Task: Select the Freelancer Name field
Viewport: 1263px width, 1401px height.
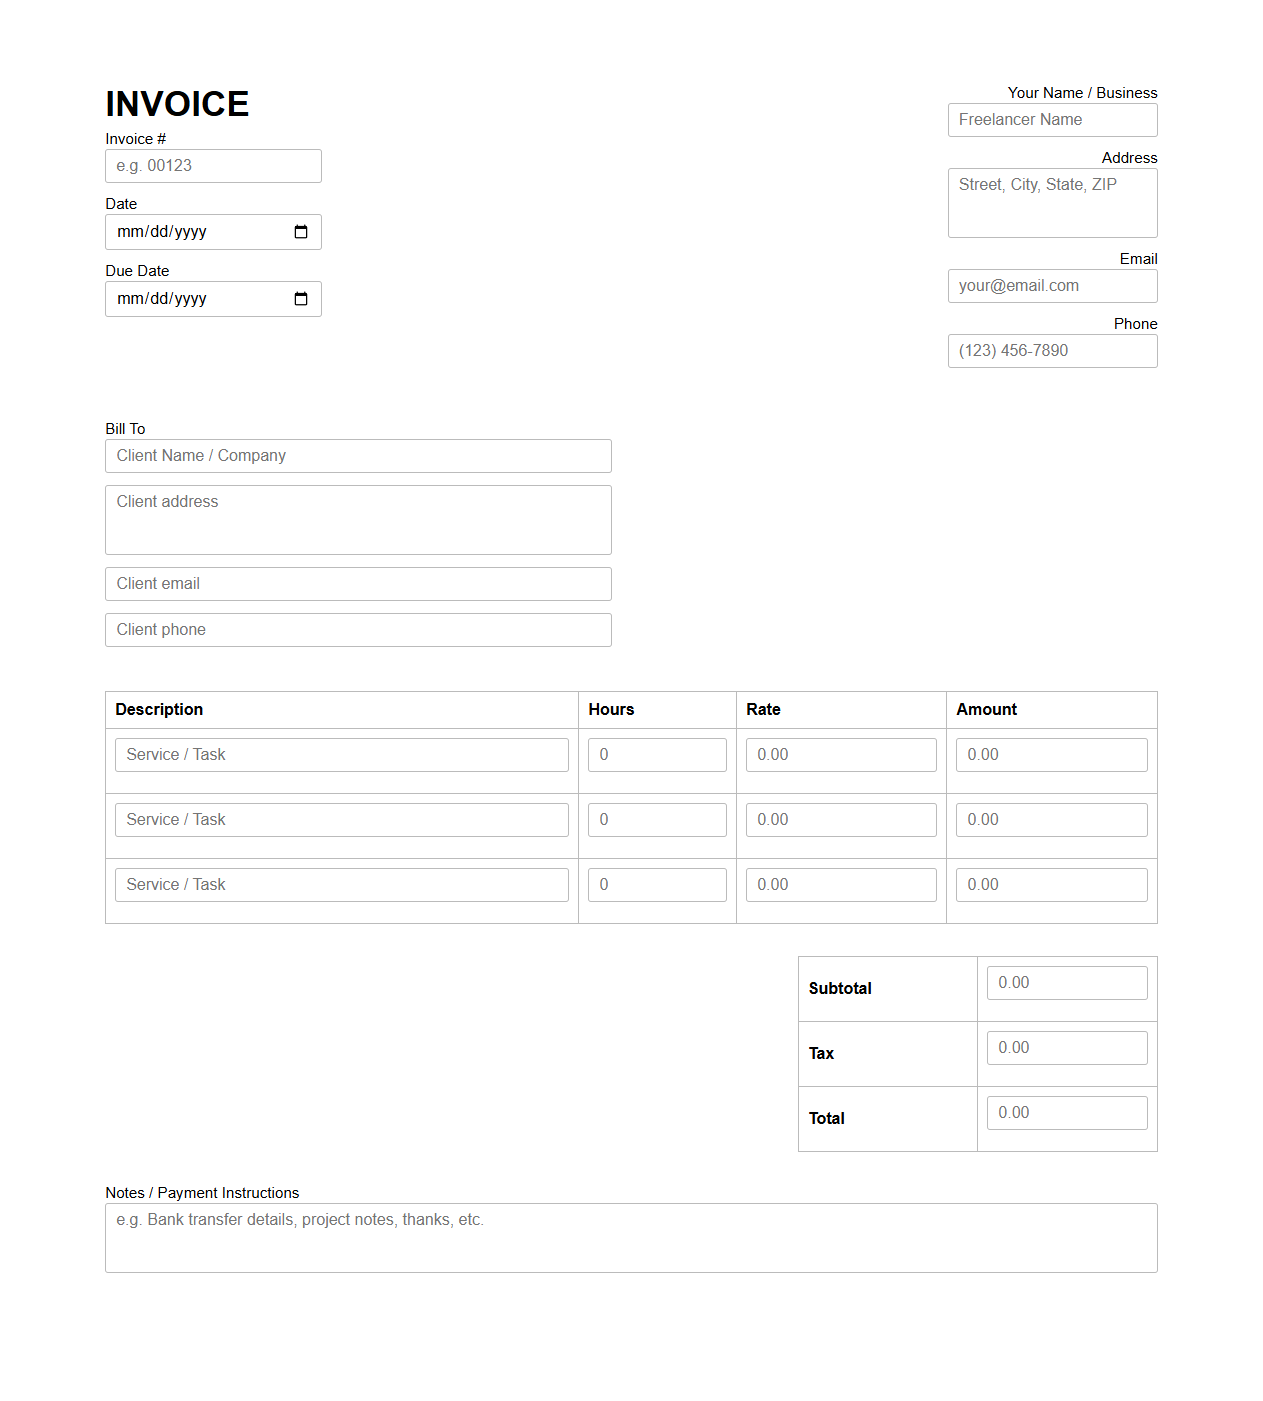Action: pos(1051,119)
